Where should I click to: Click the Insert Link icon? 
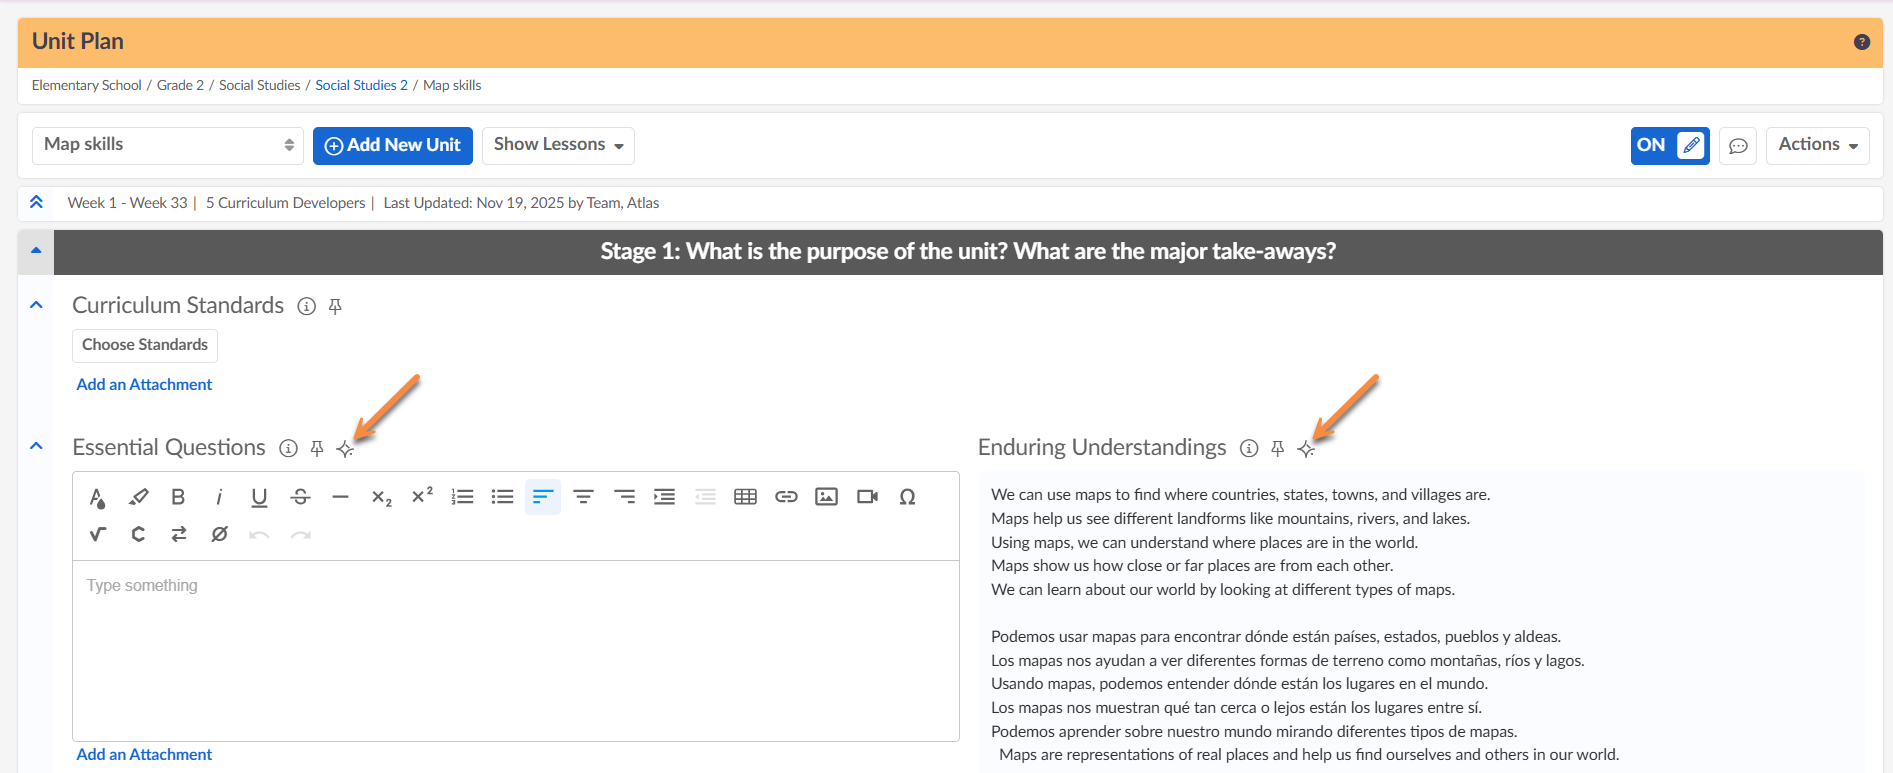pyautogui.click(x=786, y=497)
